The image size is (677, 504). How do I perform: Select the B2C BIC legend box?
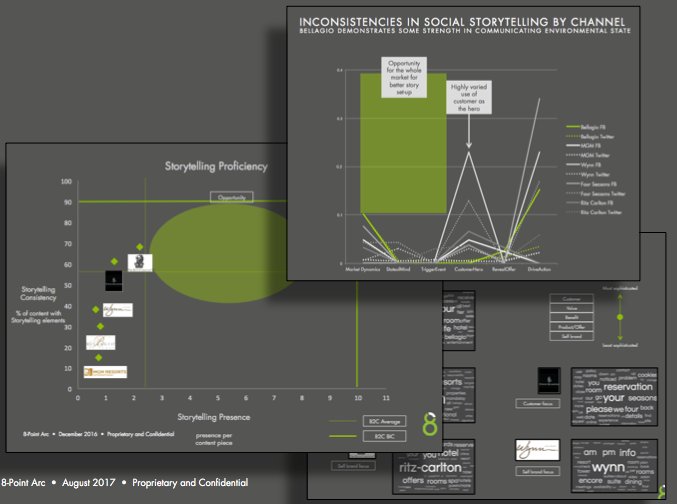tap(384, 436)
